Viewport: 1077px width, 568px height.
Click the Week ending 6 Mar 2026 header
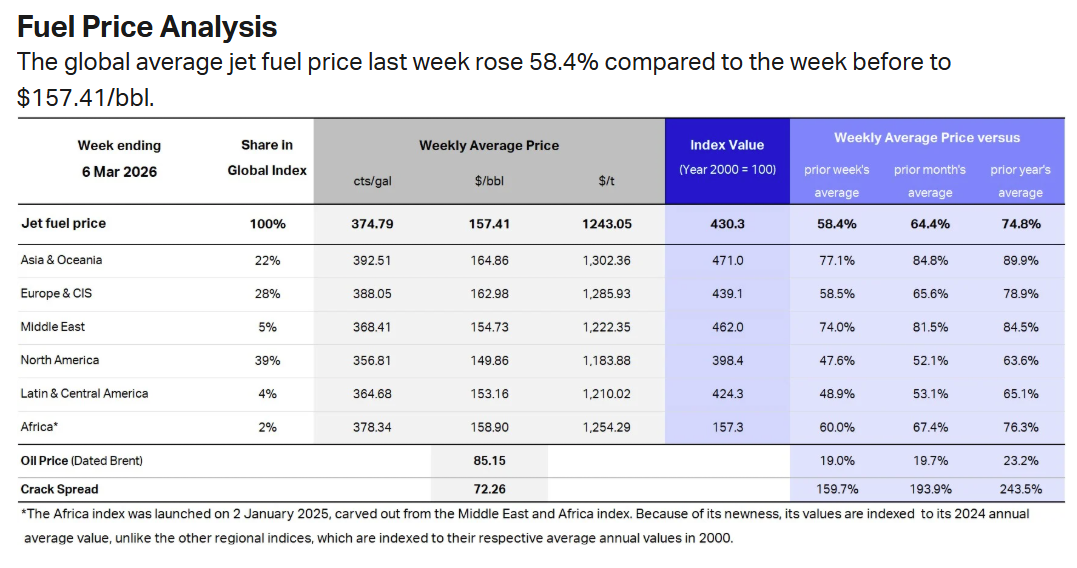[119, 158]
